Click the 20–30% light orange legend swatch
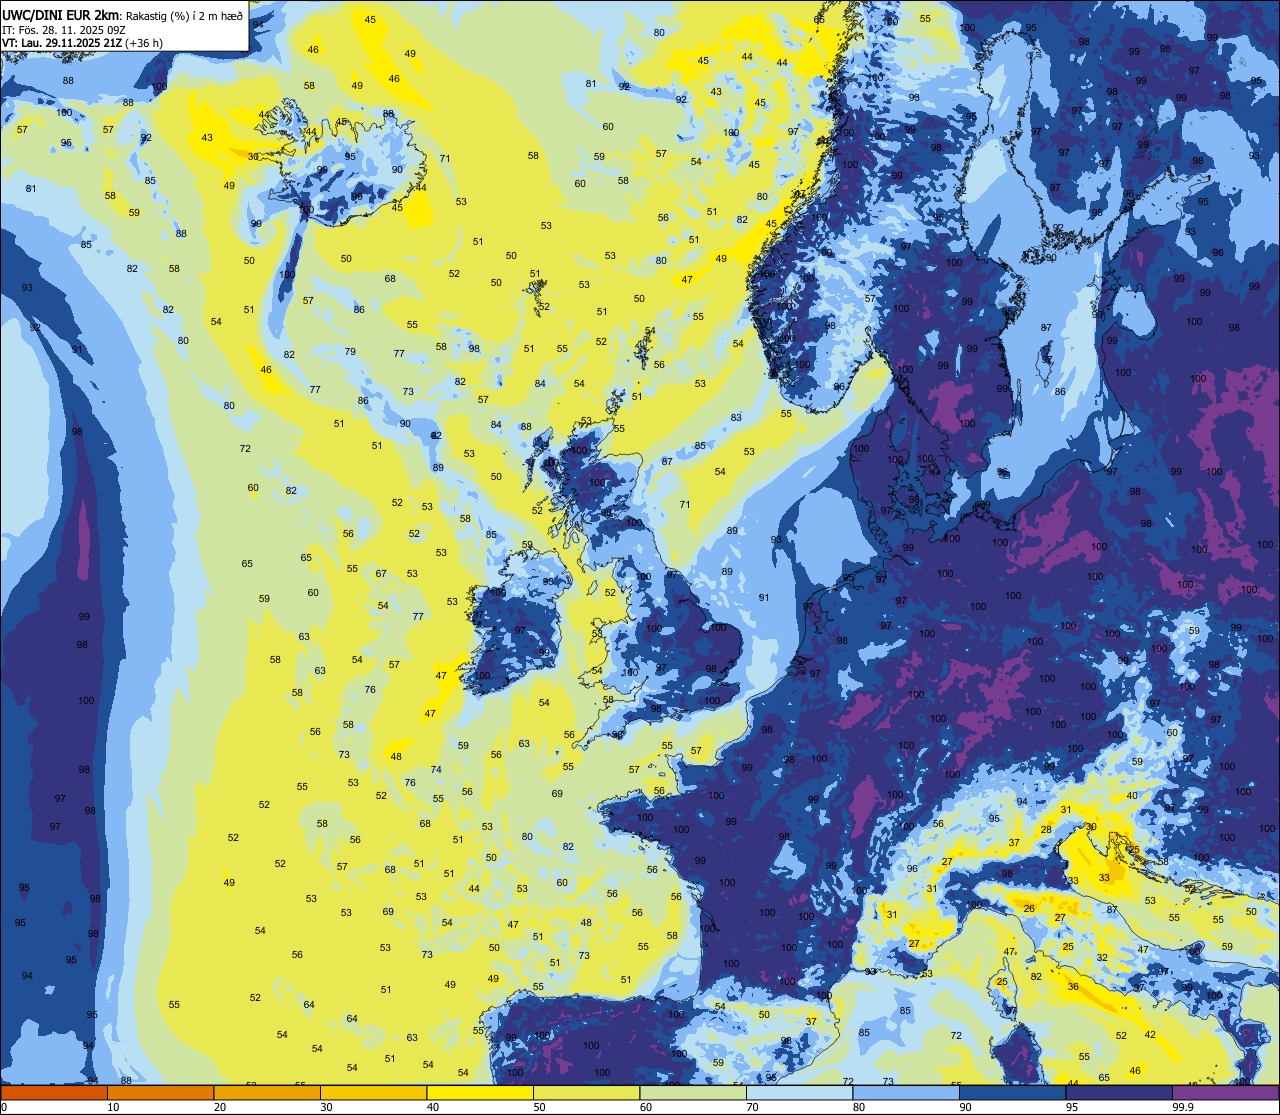Image resolution: width=1280 pixels, height=1115 pixels. point(267,1092)
